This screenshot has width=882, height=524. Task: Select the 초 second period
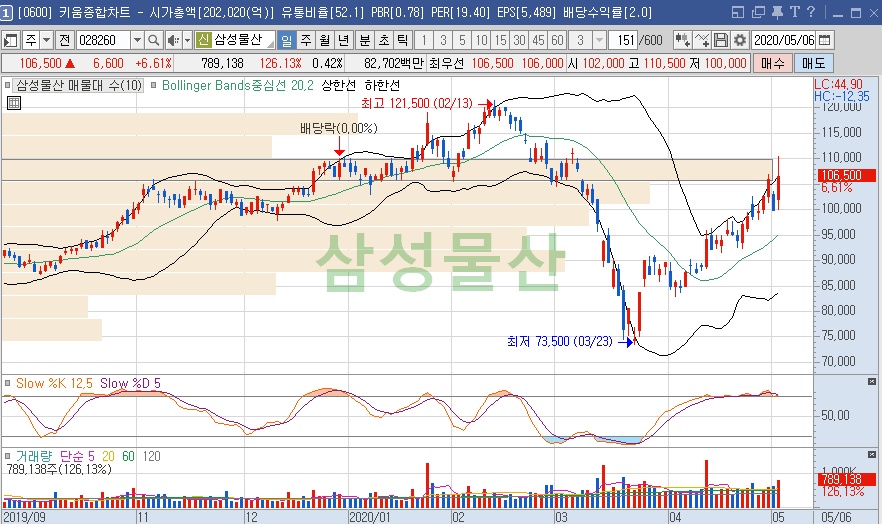pyautogui.click(x=384, y=40)
